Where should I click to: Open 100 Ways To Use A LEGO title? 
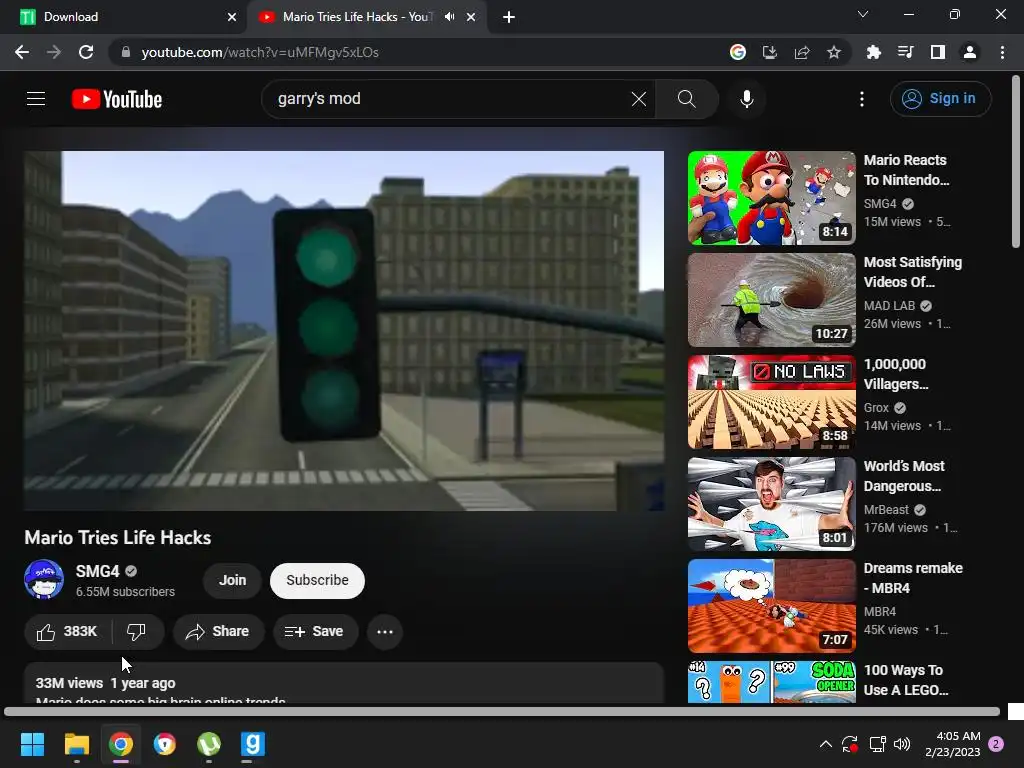(906, 680)
